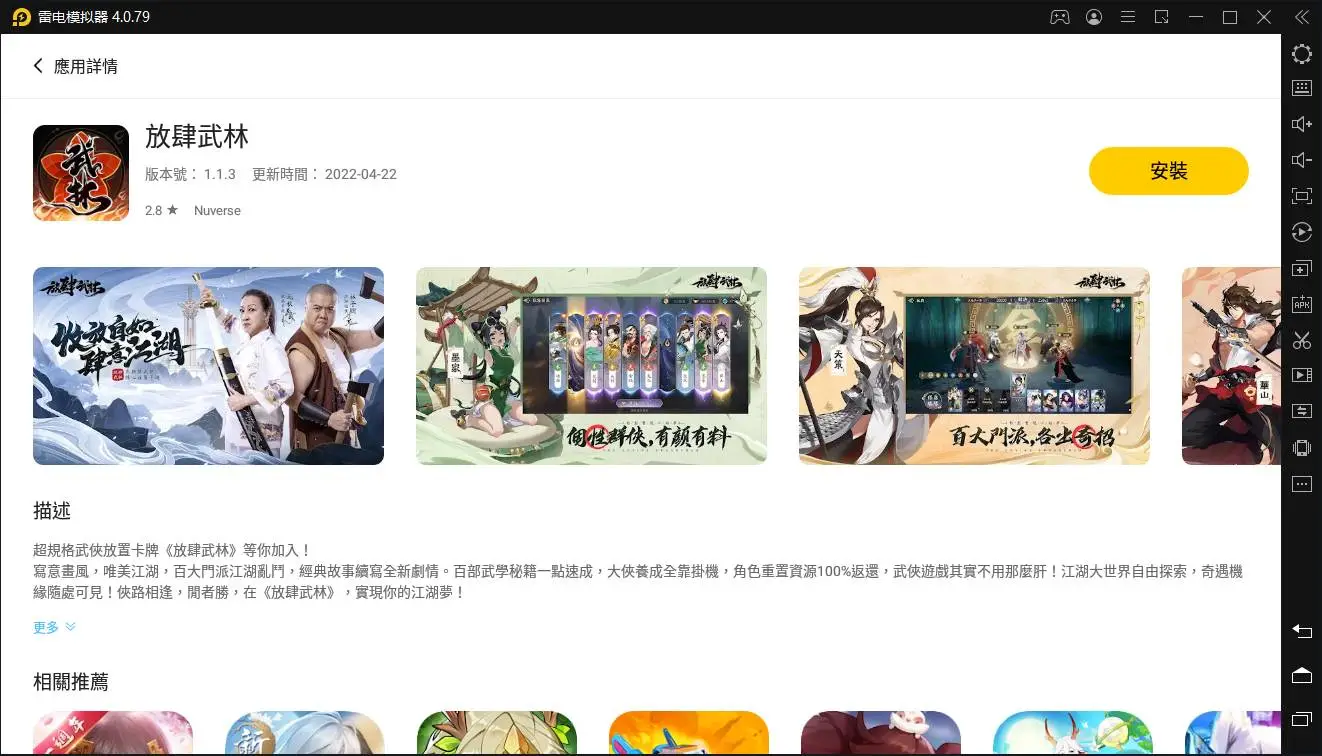Click version number 1.1.3 text

coord(220,174)
